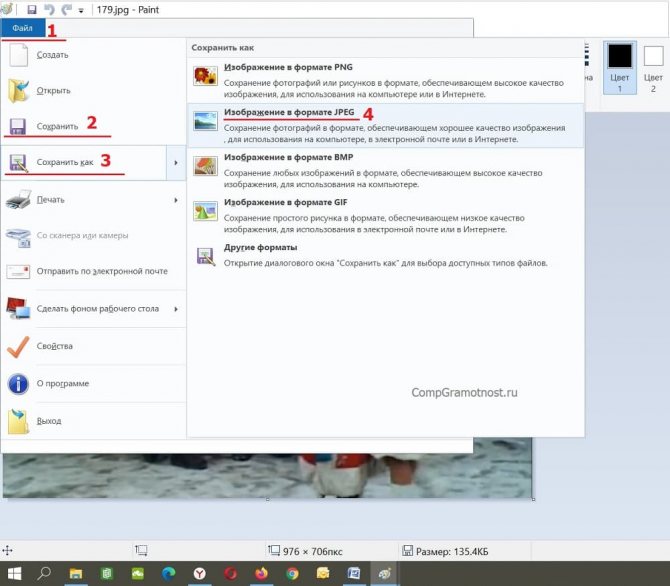Image resolution: width=670 pixels, height=586 pixels.
Task: Launch Firefox from the taskbar
Action: tap(261, 574)
